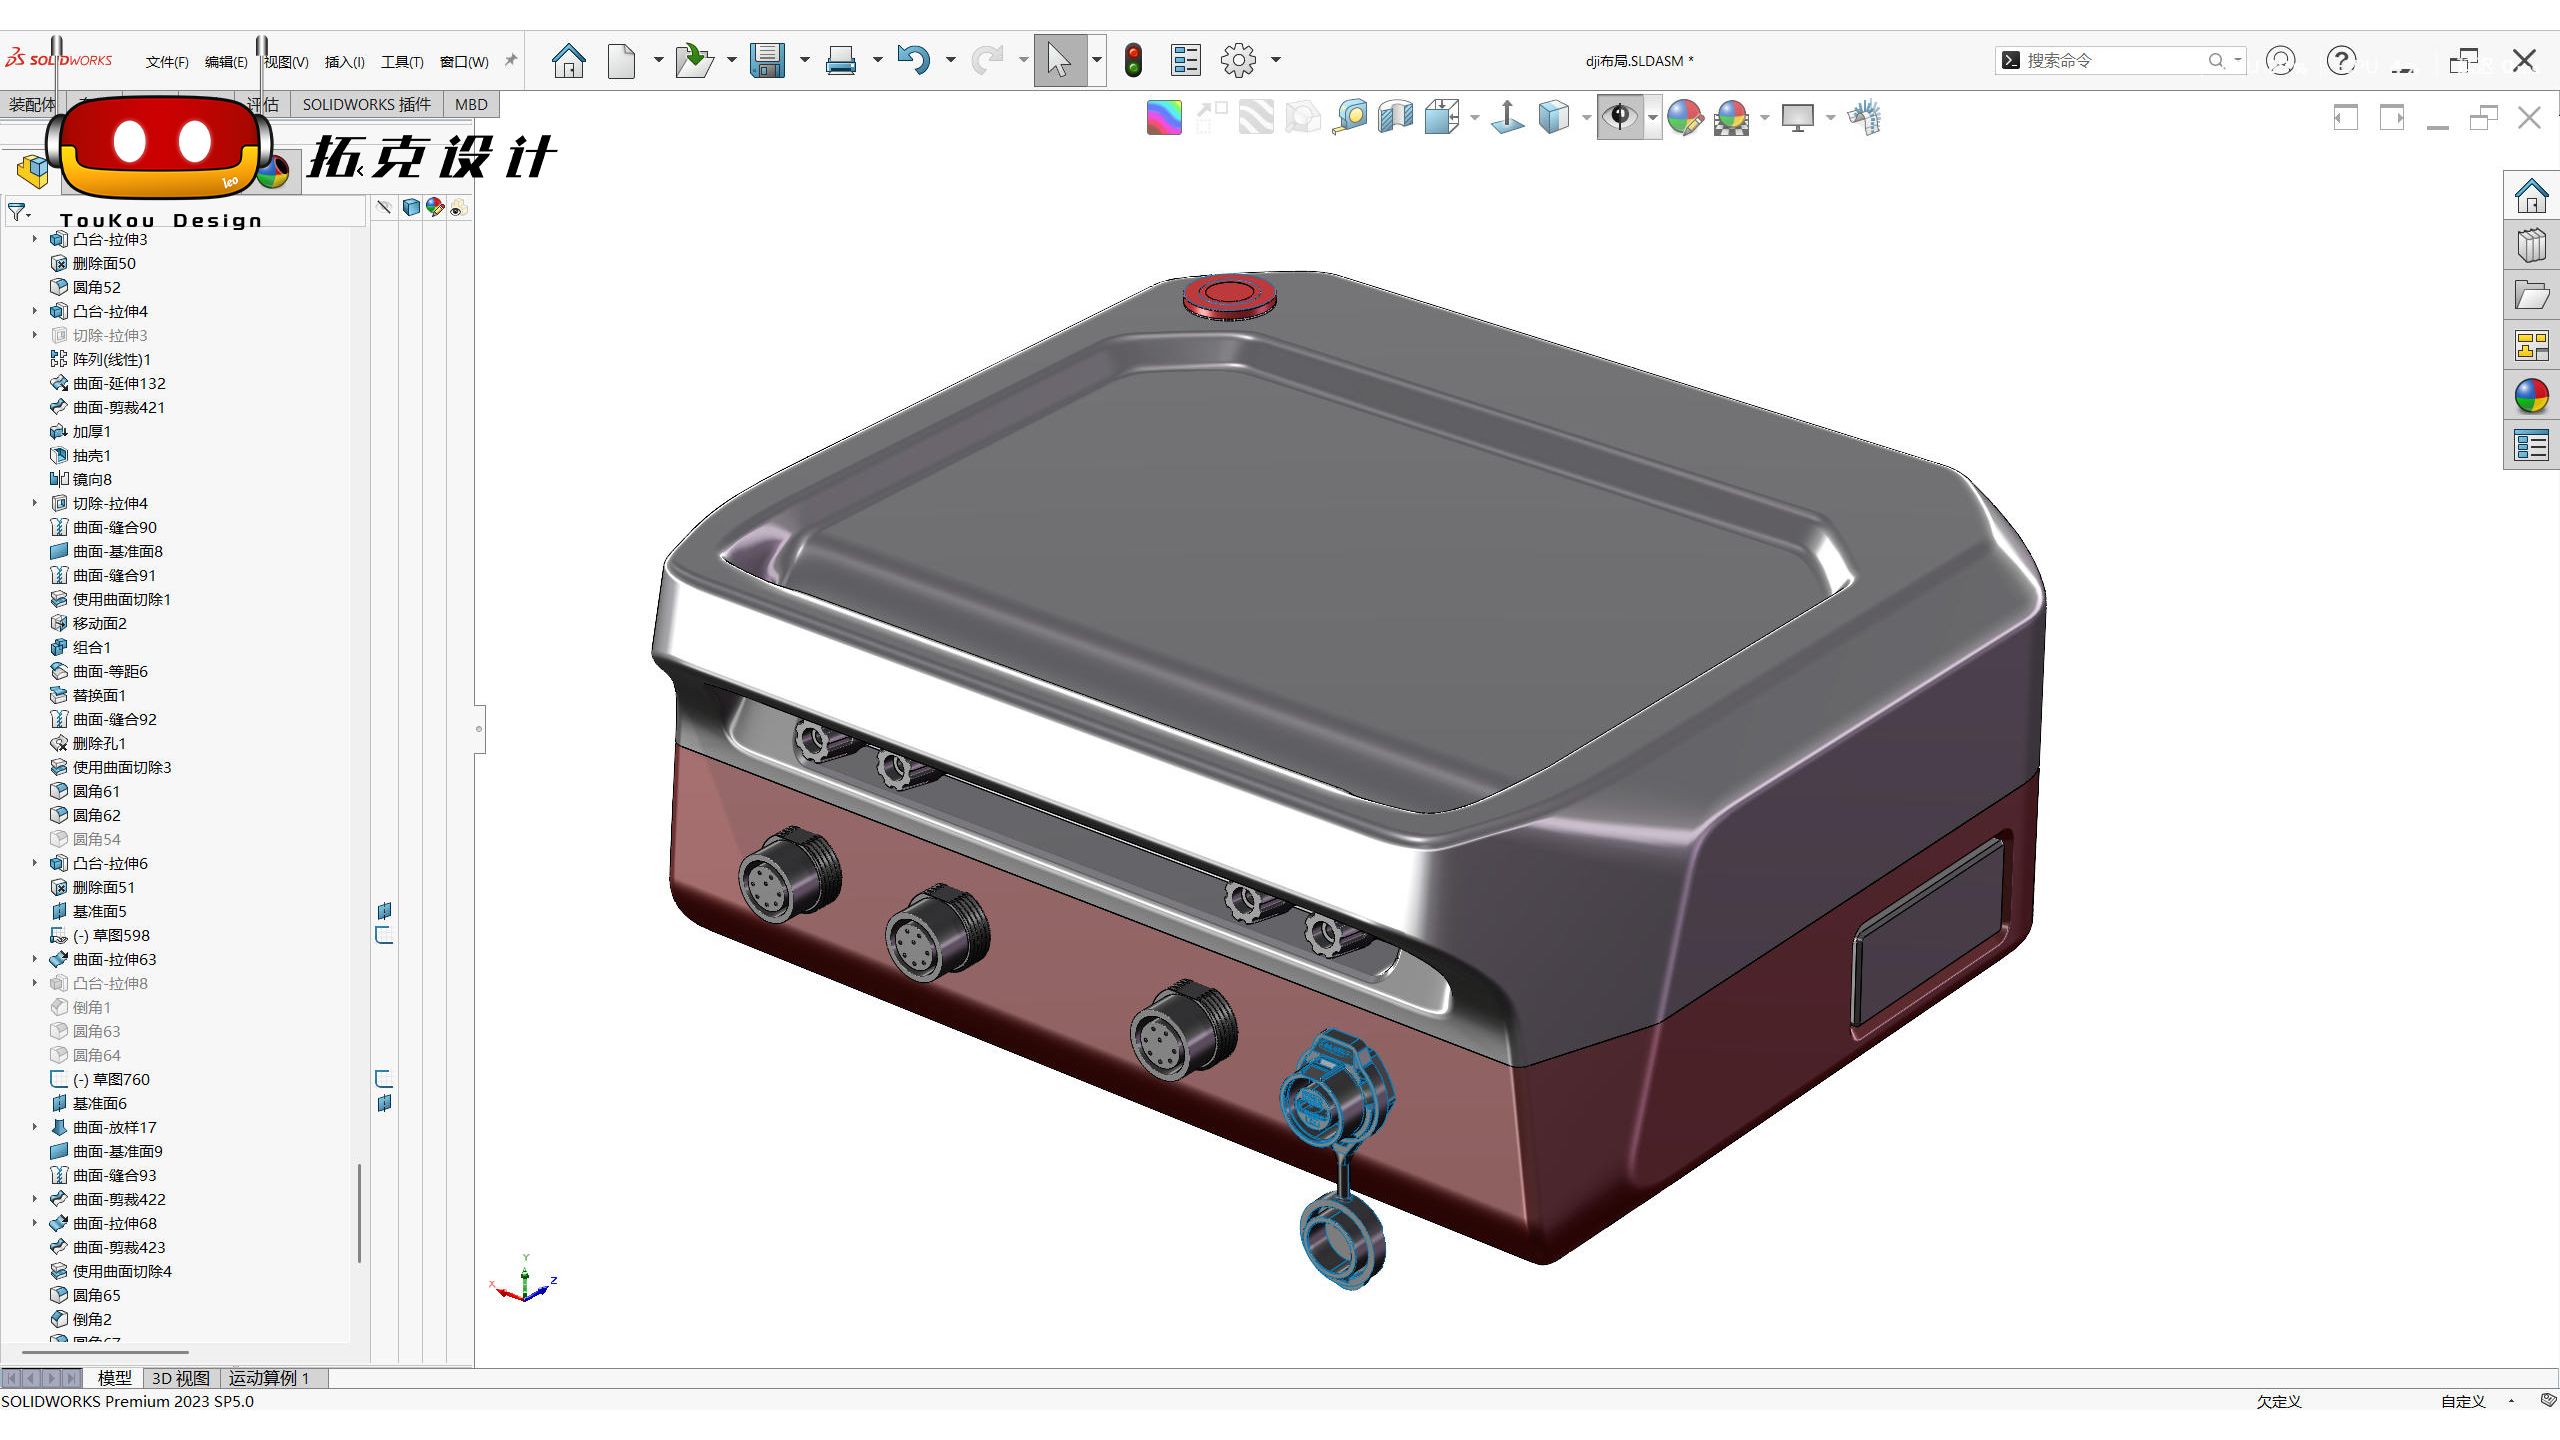Activate the Section View tool
The width and height of the screenshot is (2560, 1440).
point(1395,117)
